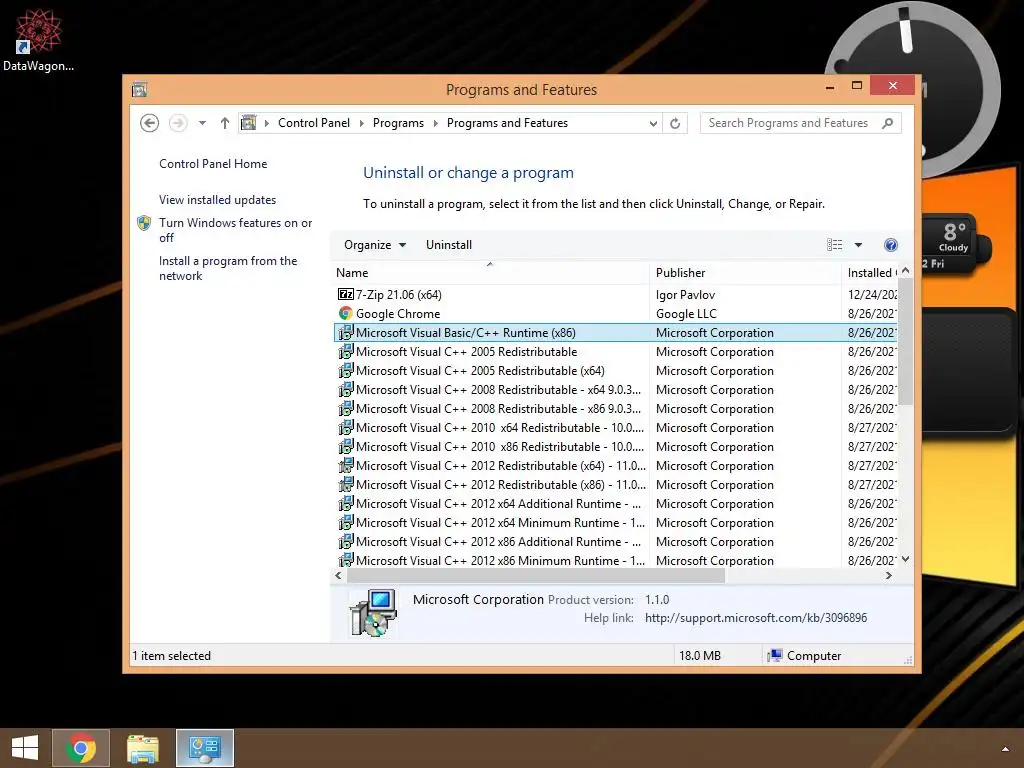This screenshot has width=1024, height=768.
Task: Select Visual C++ 2012 Redistributable (x86)
Action: coord(615,484)
